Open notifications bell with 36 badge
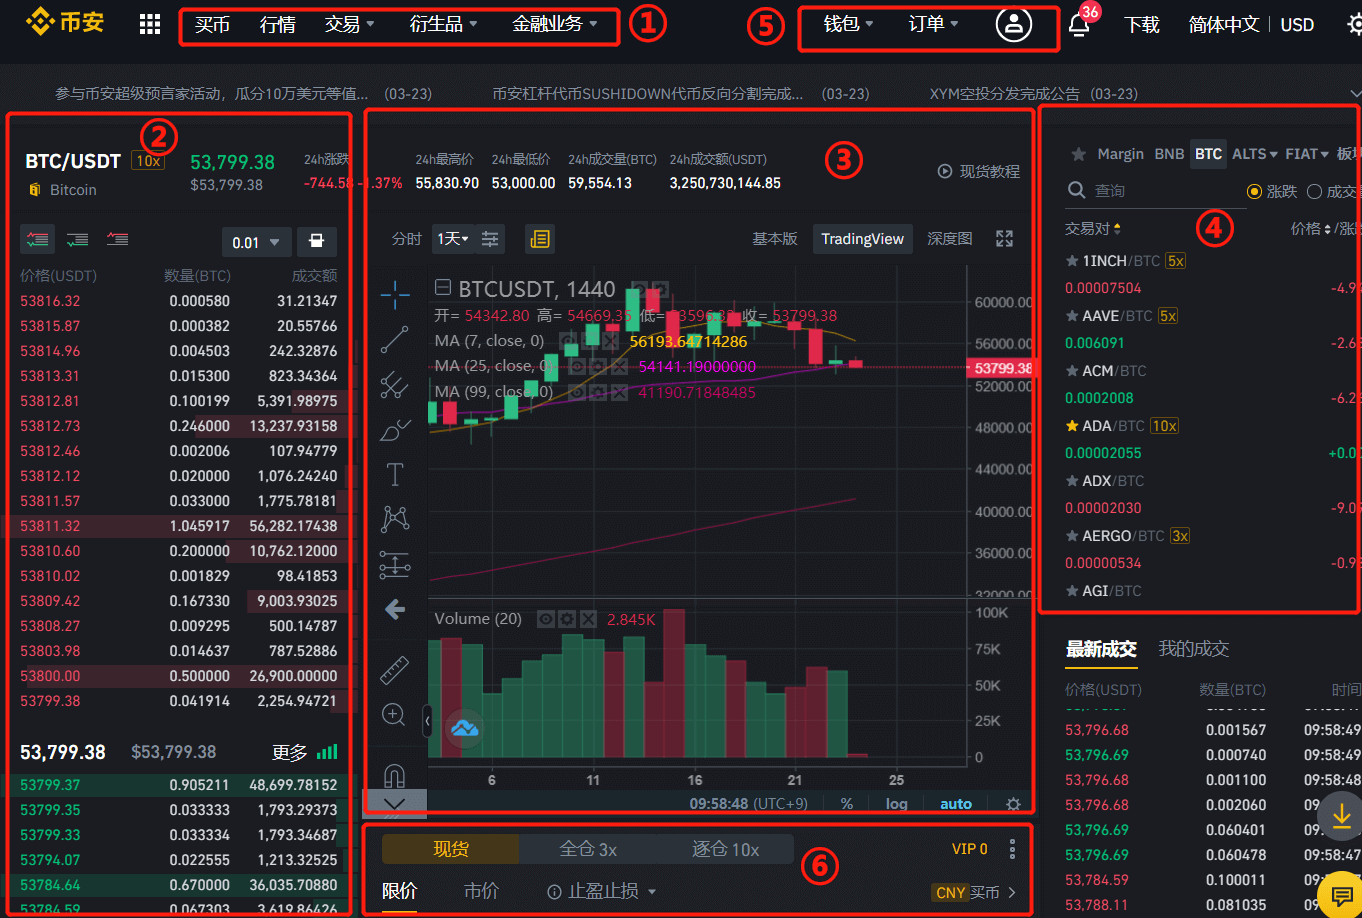 click(1080, 24)
